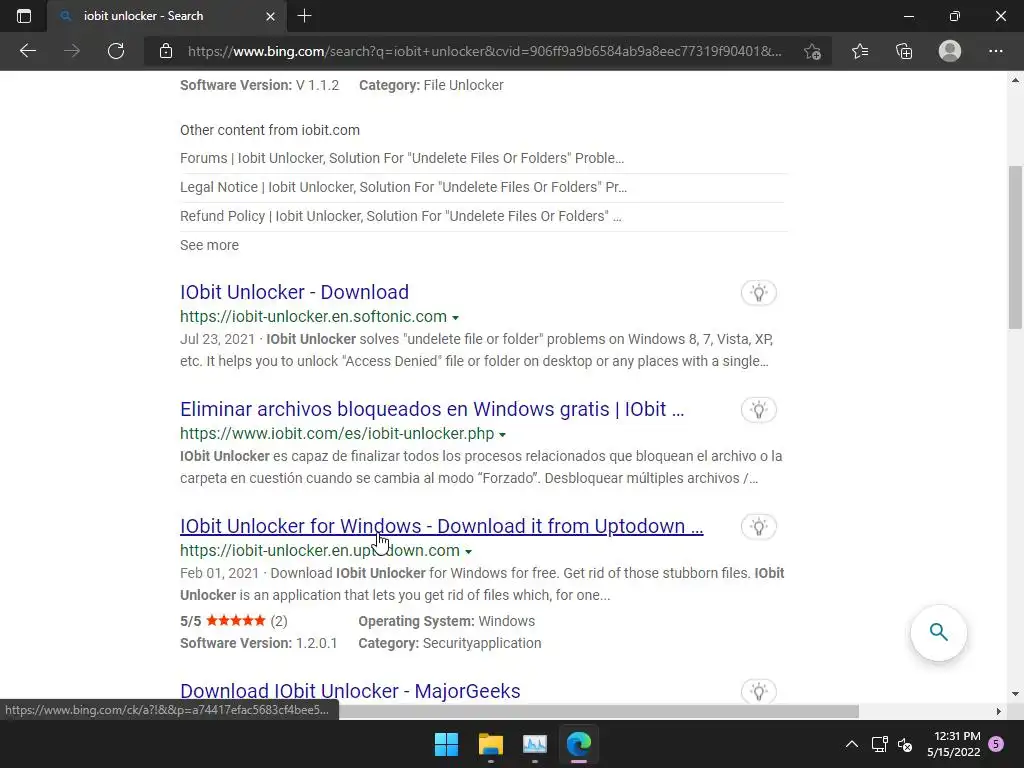Open the resource monitor taskbar app

coord(535,744)
